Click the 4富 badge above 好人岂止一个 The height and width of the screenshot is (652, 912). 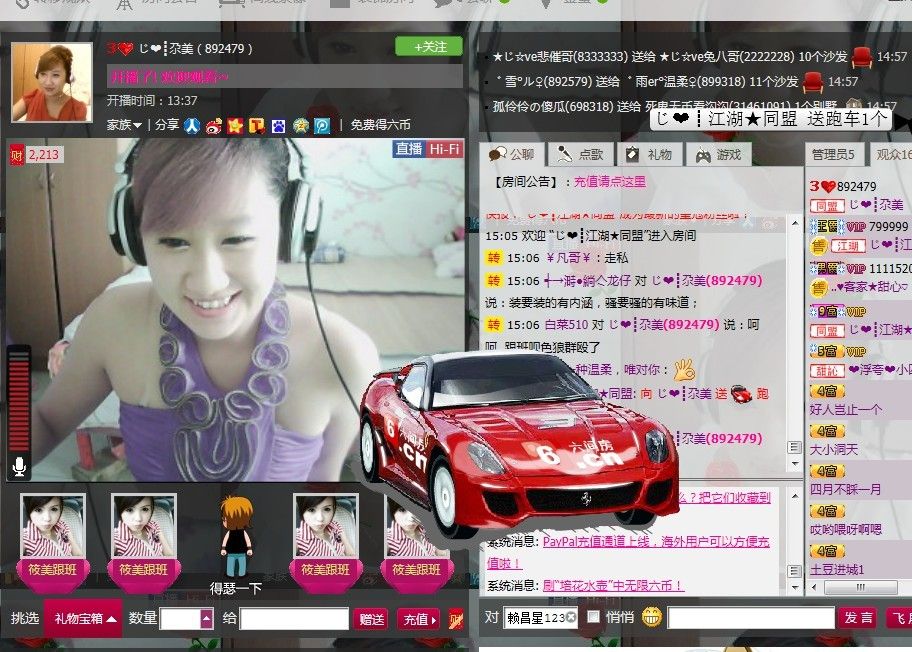tap(826, 391)
